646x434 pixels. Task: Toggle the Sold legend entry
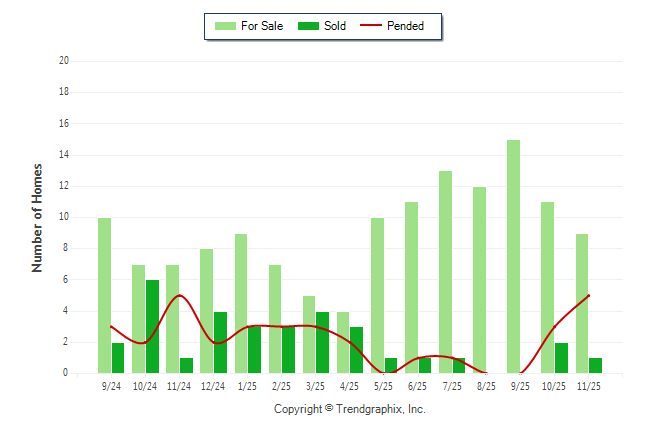pos(335,26)
